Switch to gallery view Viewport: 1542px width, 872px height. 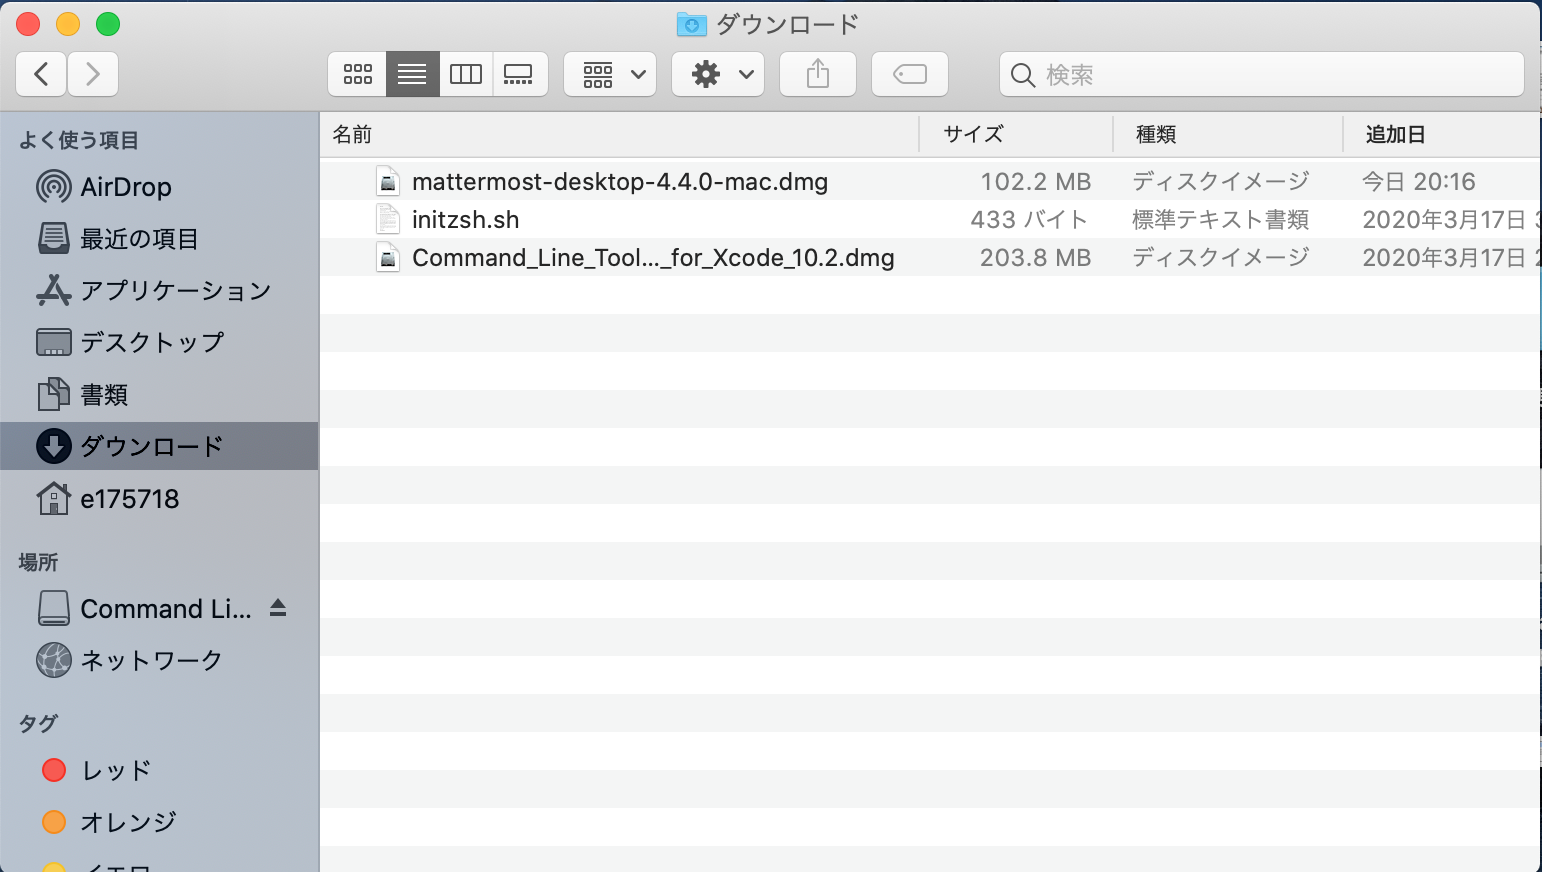pyautogui.click(x=520, y=74)
